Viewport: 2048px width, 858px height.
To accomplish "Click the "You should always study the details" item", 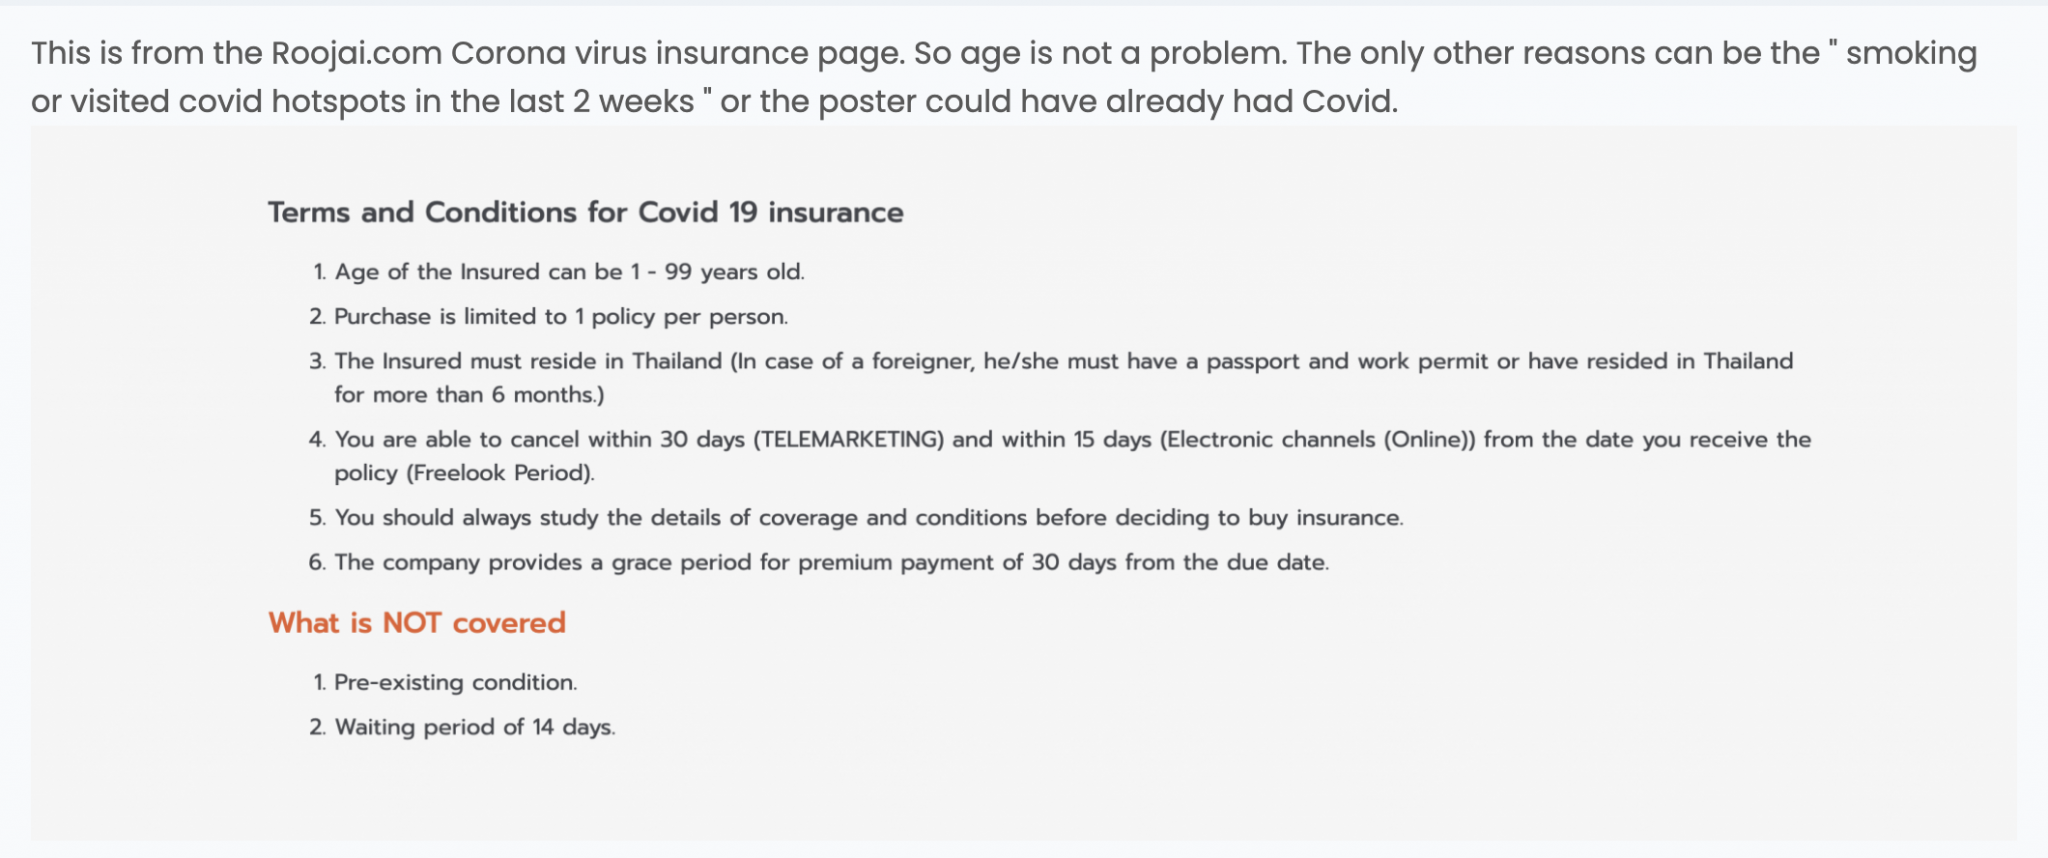I will tap(868, 518).
